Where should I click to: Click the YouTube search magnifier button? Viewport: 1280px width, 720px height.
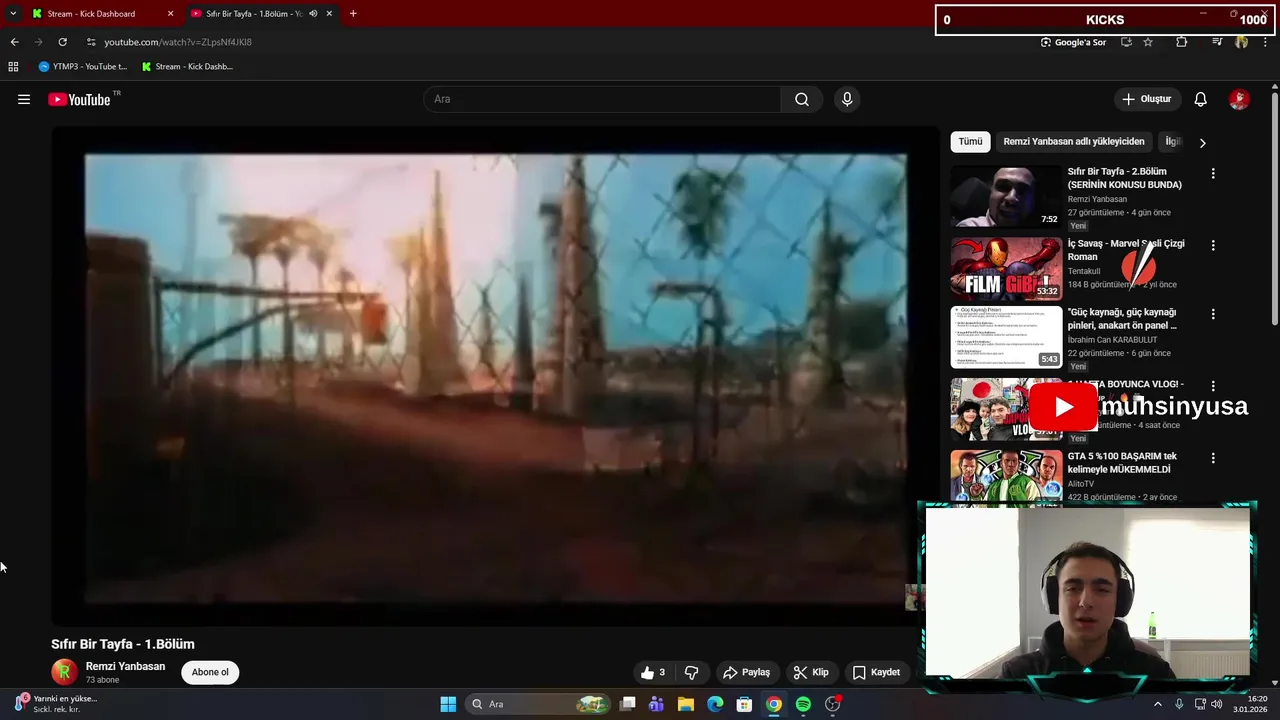pyautogui.click(x=802, y=99)
